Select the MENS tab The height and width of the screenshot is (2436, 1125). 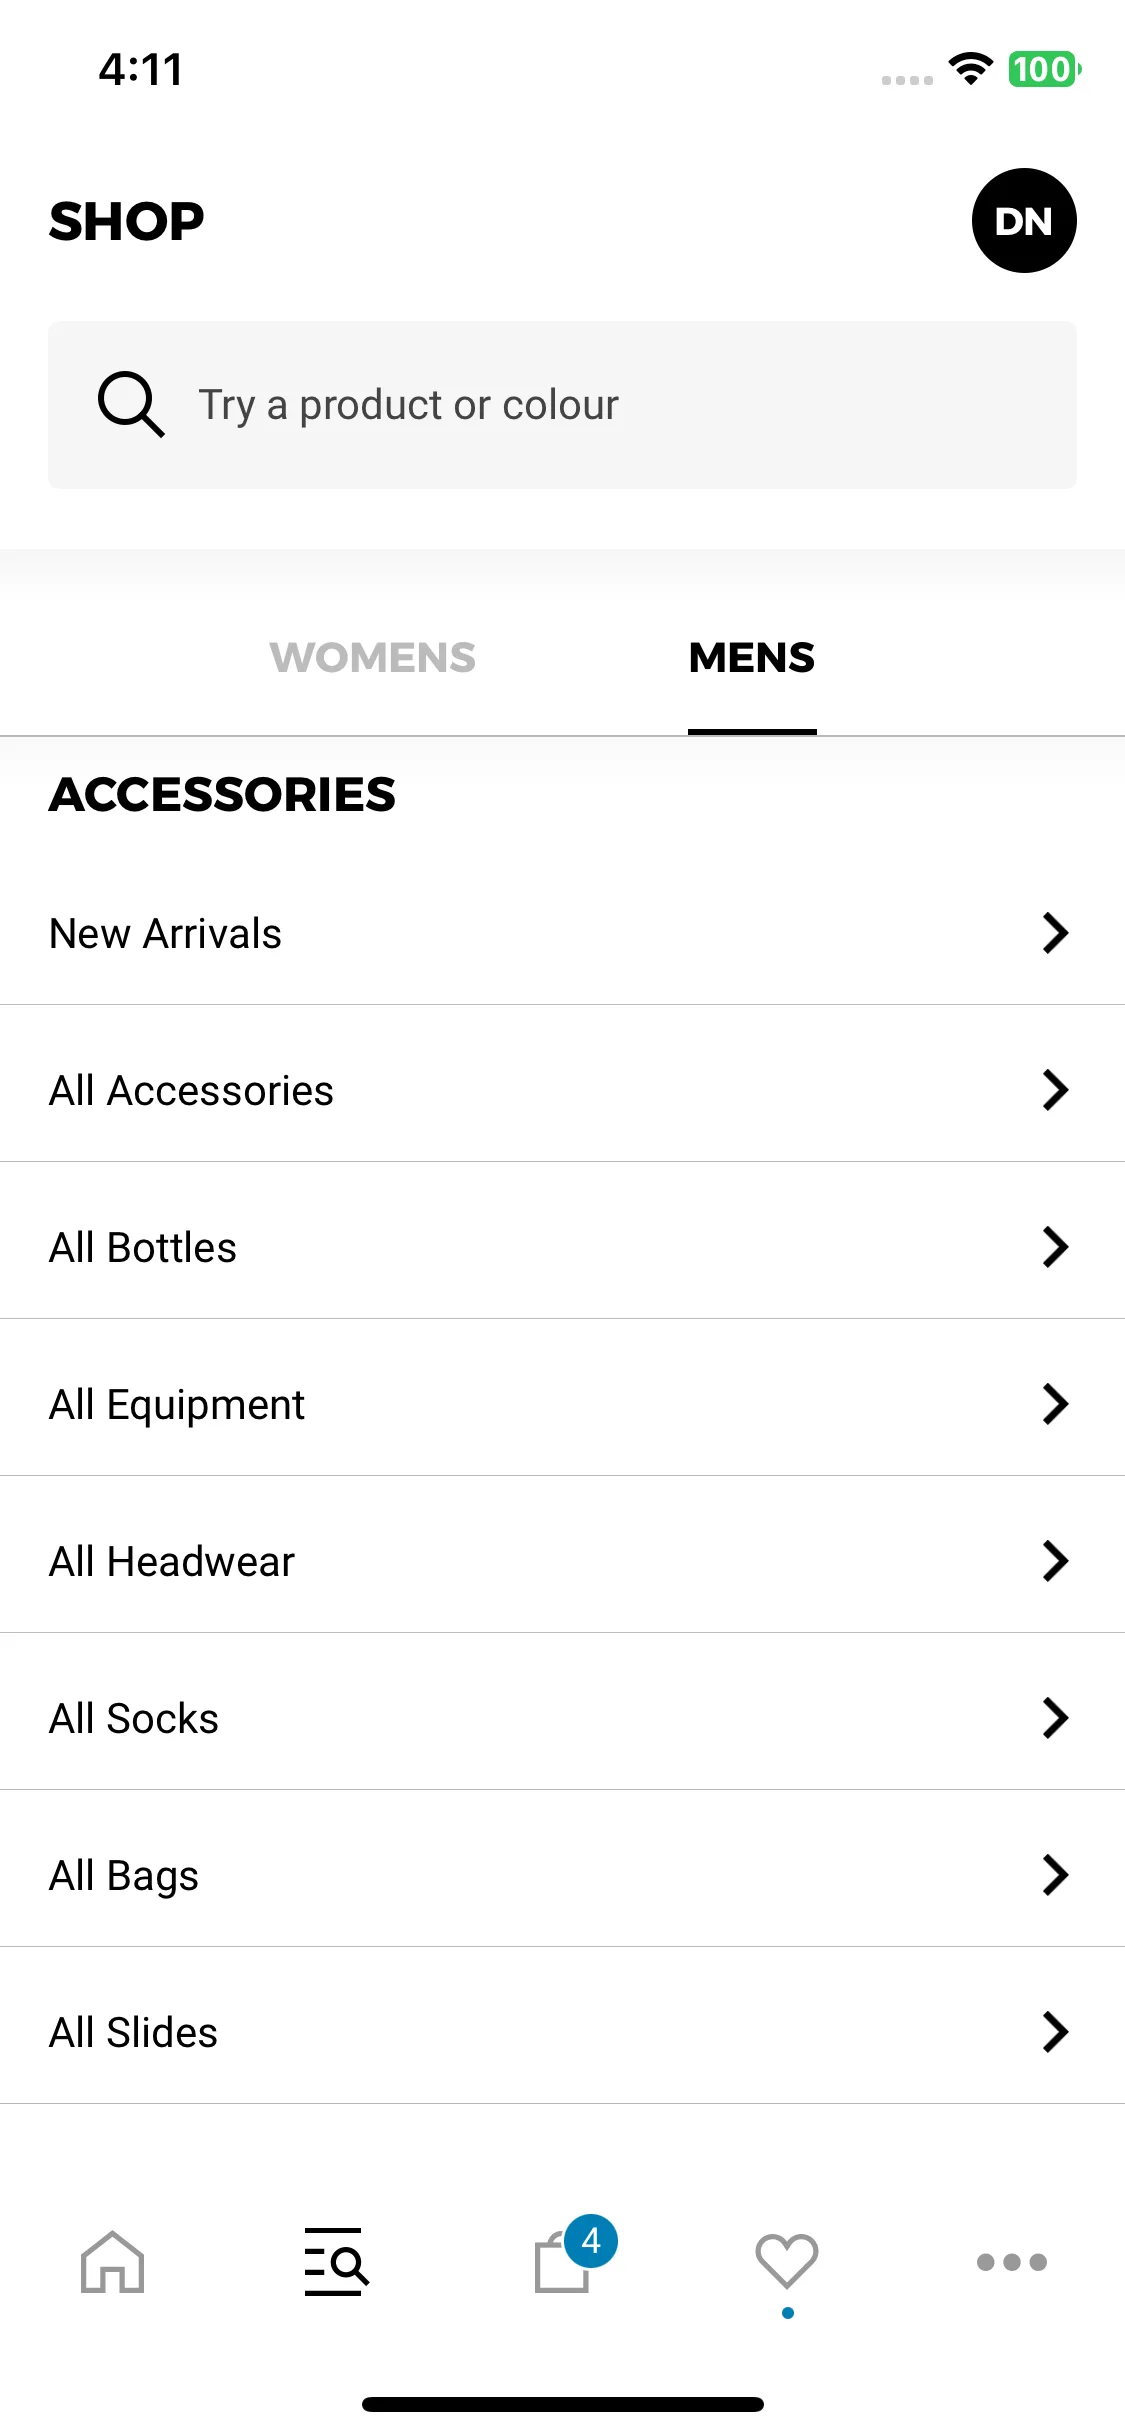click(x=752, y=658)
